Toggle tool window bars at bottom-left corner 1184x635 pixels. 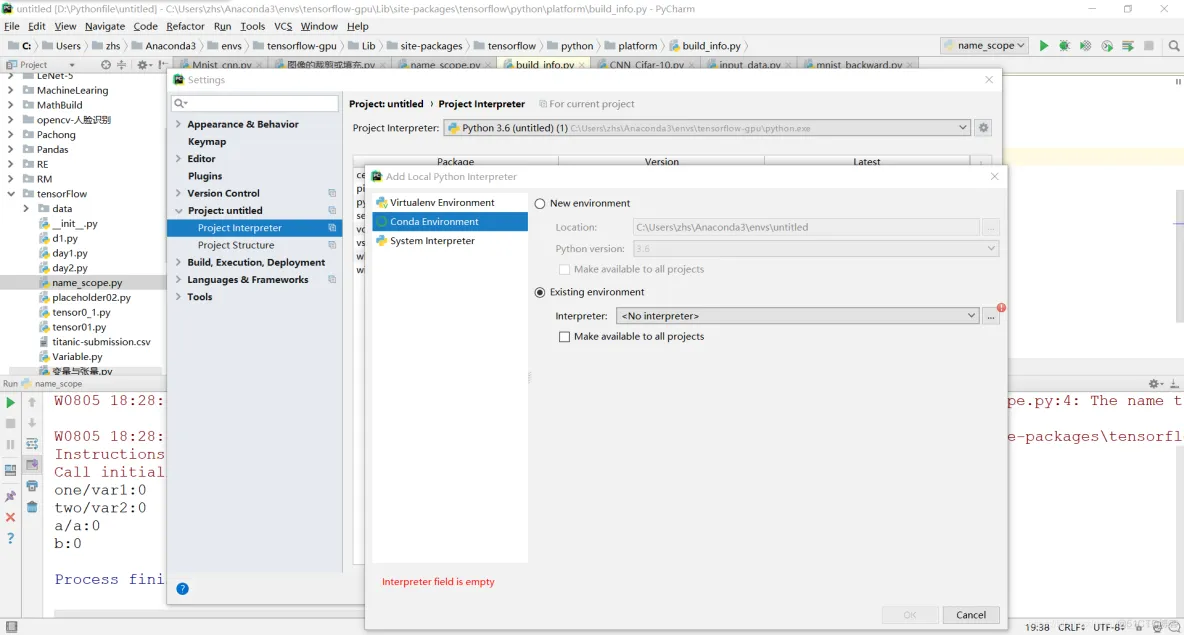(x=11, y=627)
